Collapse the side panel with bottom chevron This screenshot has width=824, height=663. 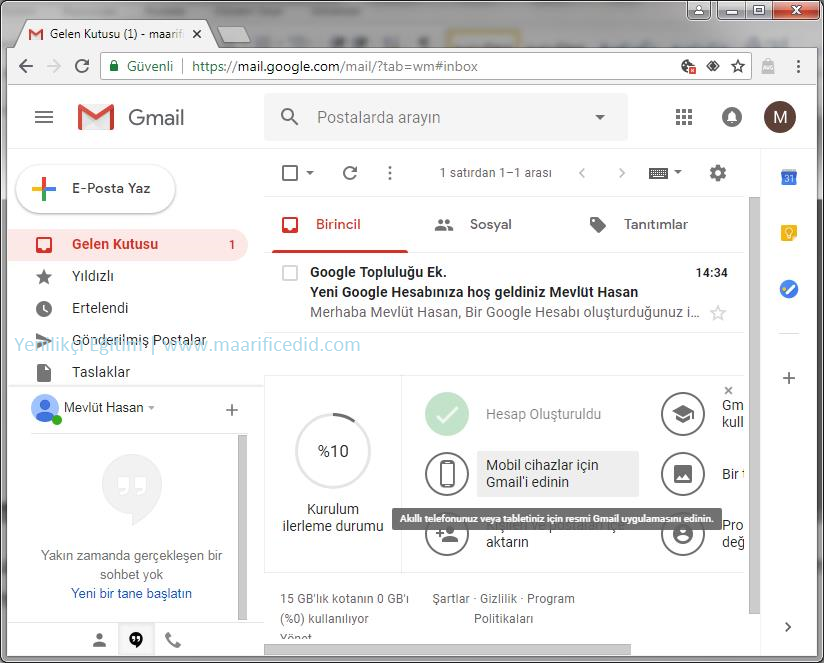788,627
